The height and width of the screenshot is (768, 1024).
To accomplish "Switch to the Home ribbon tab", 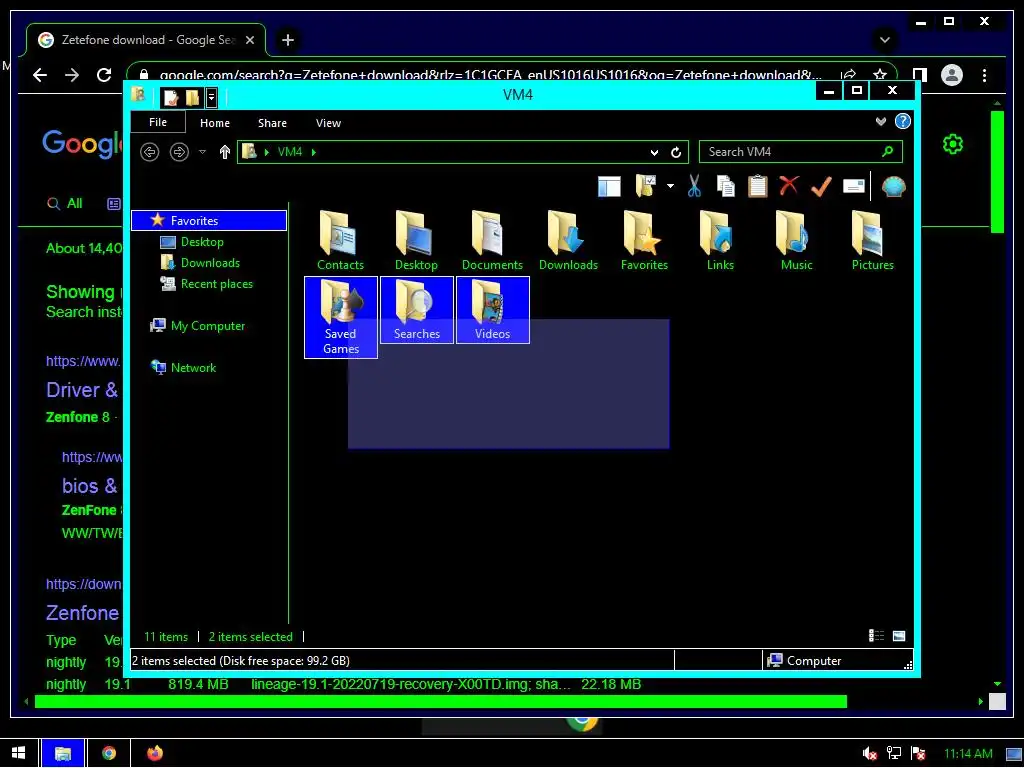I will point(215,123).
